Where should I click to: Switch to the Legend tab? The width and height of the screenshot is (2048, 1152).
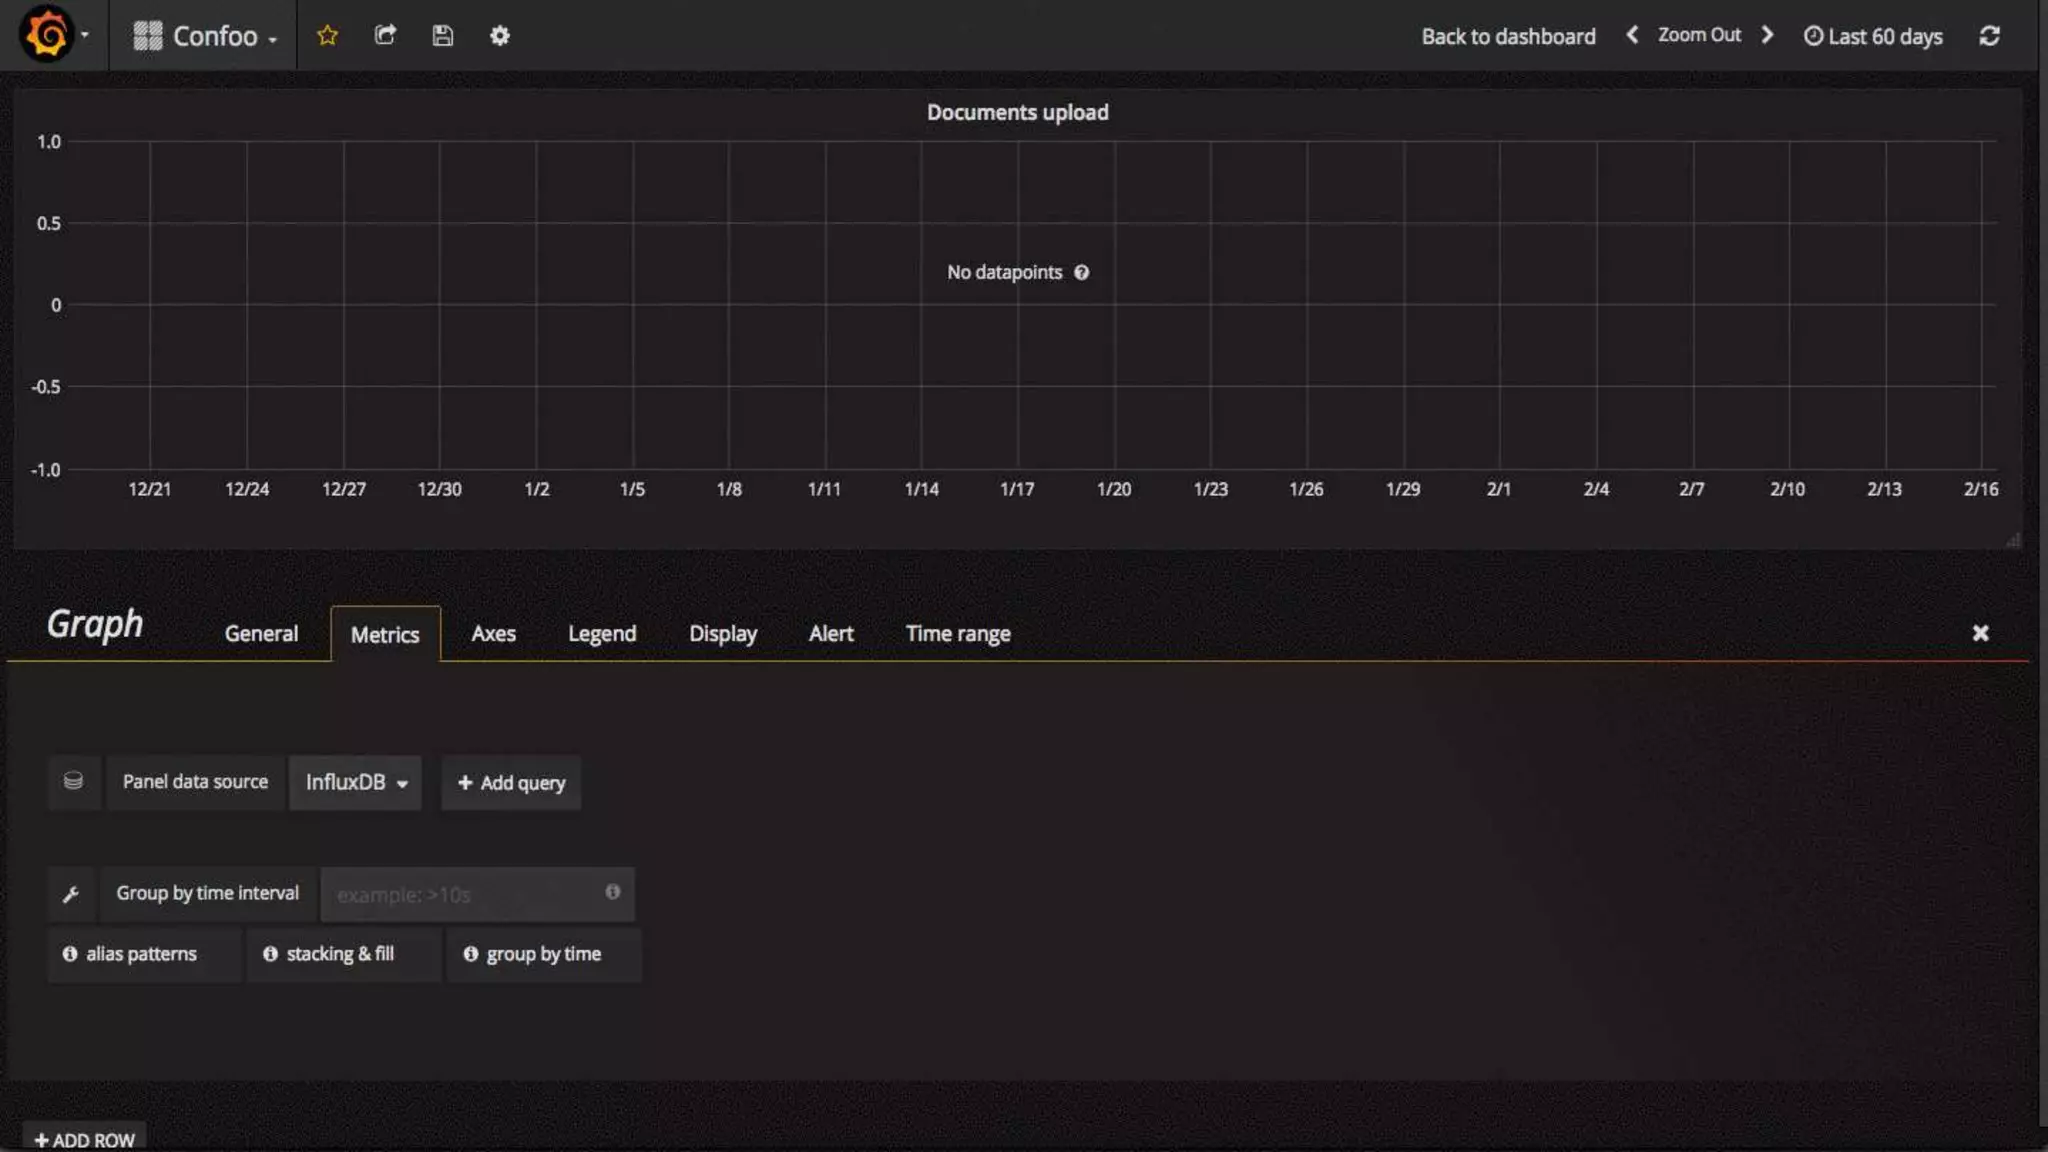point(601,634)
